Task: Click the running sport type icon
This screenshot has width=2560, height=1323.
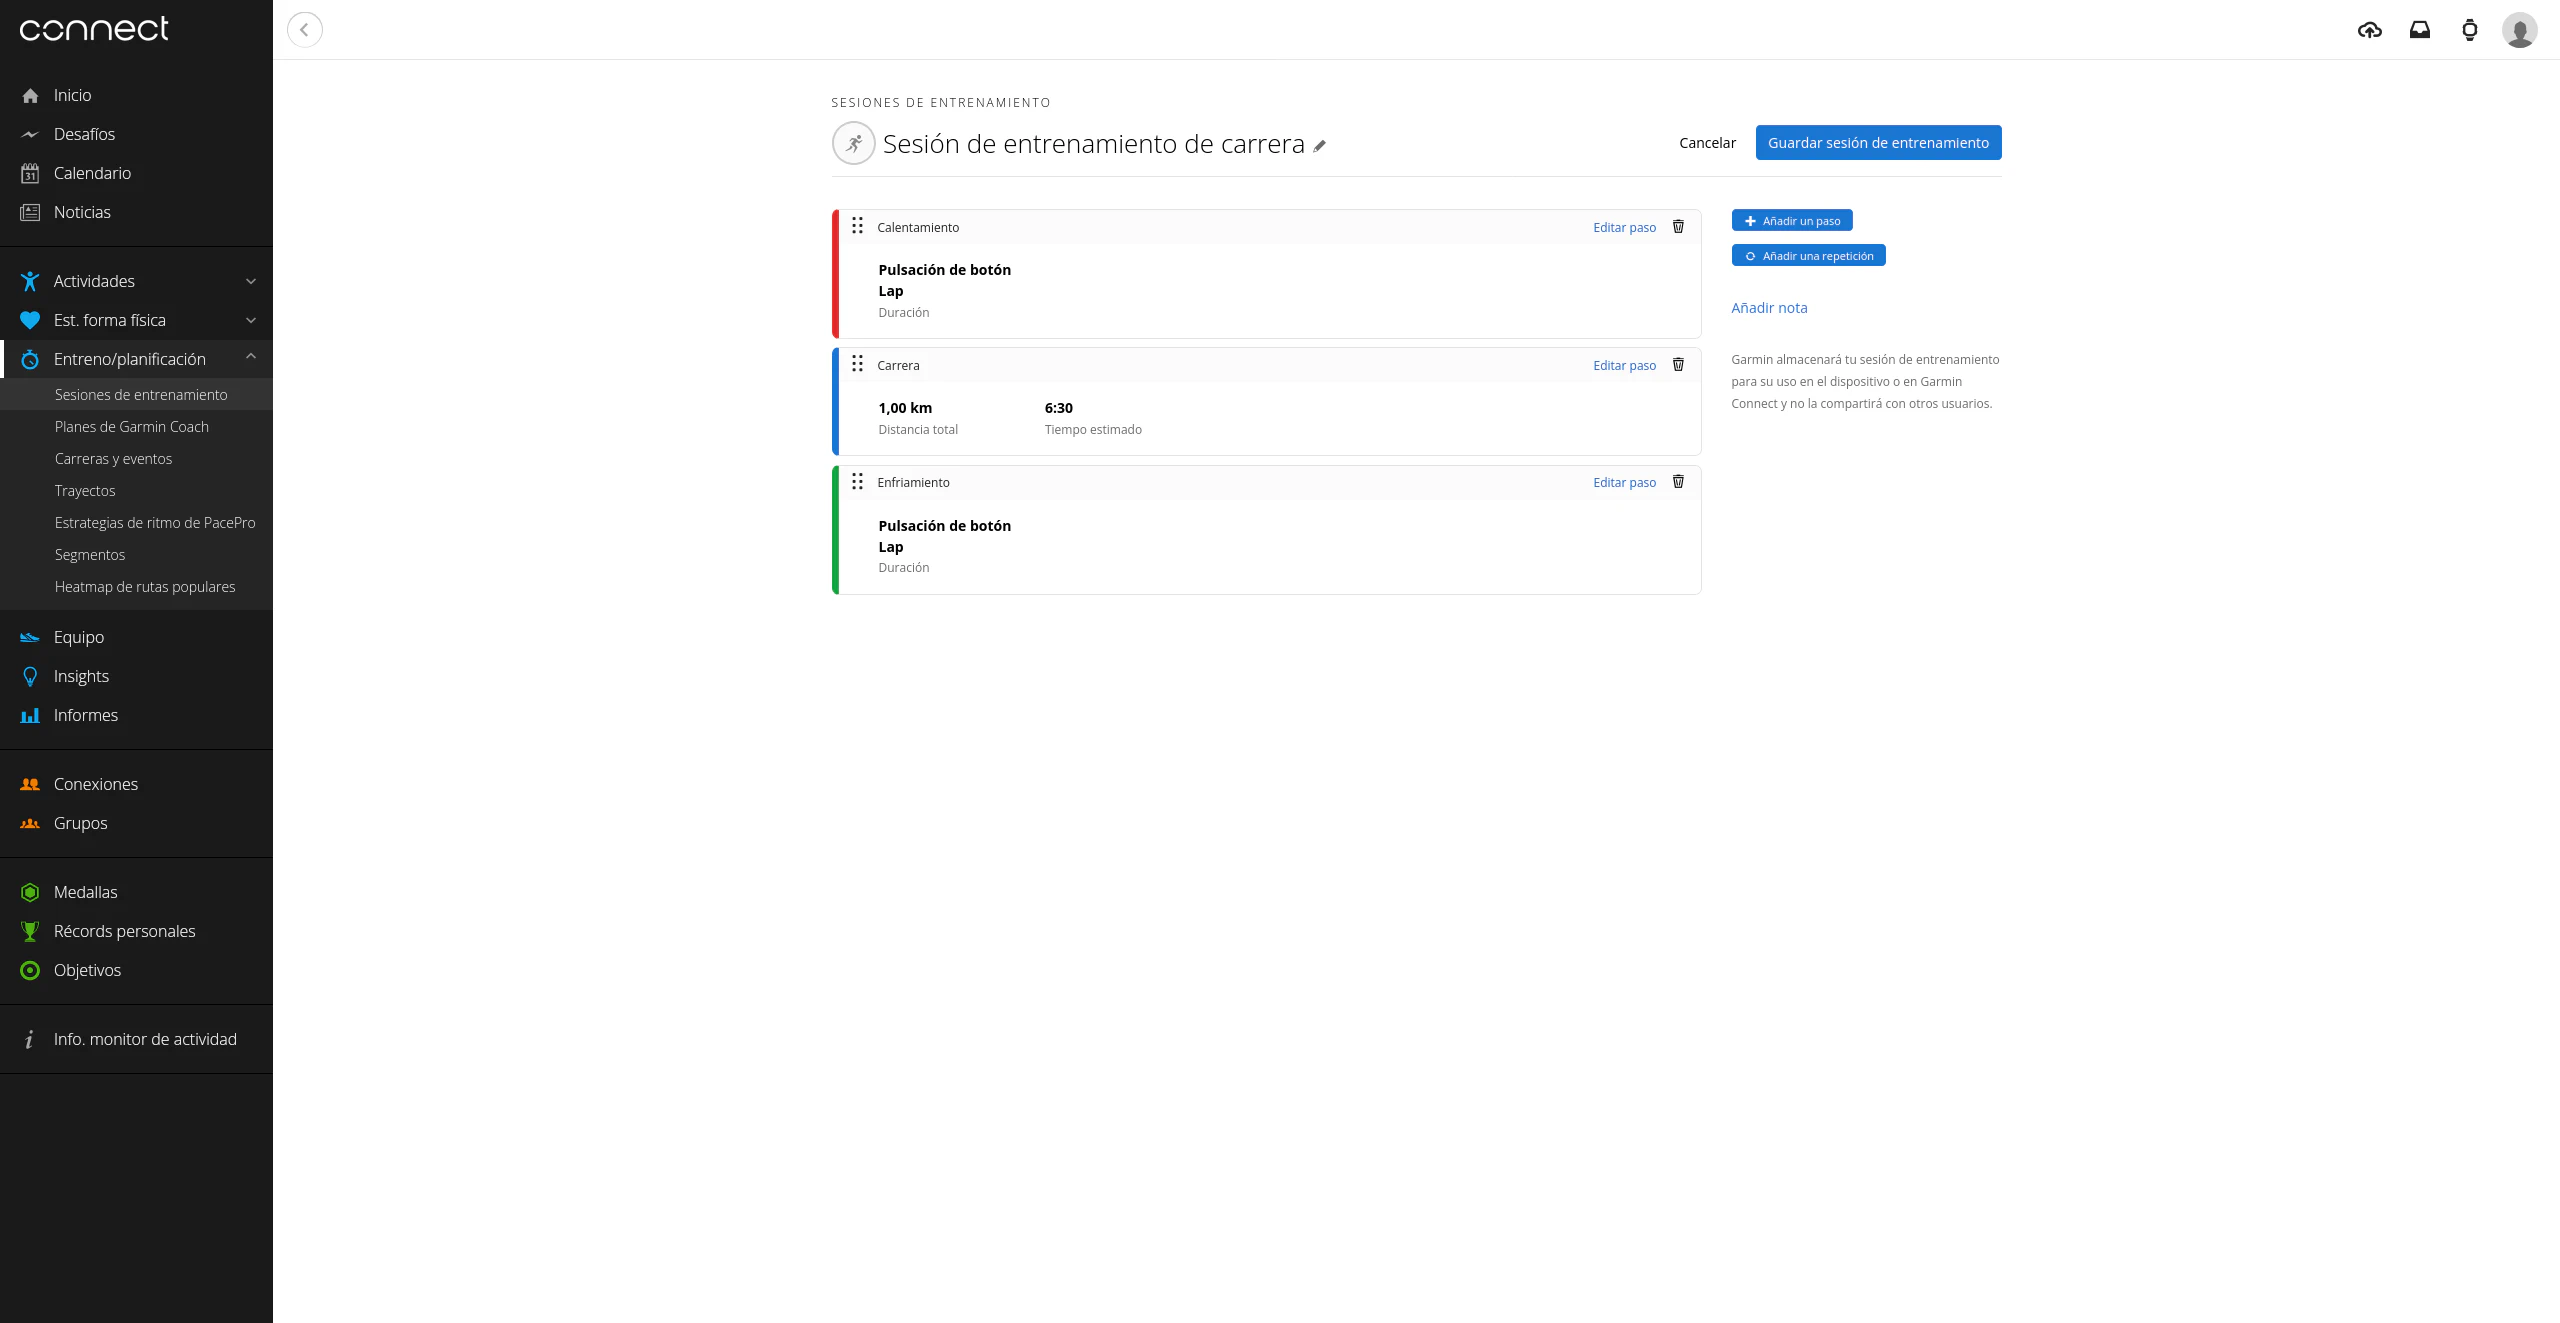Action: 853,144
